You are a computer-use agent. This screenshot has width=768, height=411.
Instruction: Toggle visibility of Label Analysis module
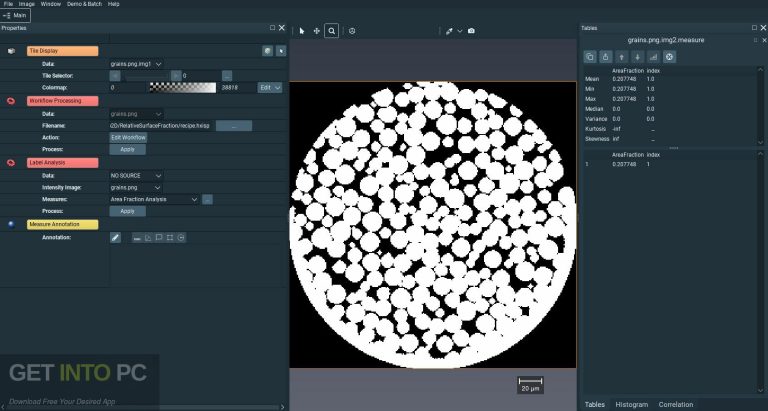coord(11,162)
